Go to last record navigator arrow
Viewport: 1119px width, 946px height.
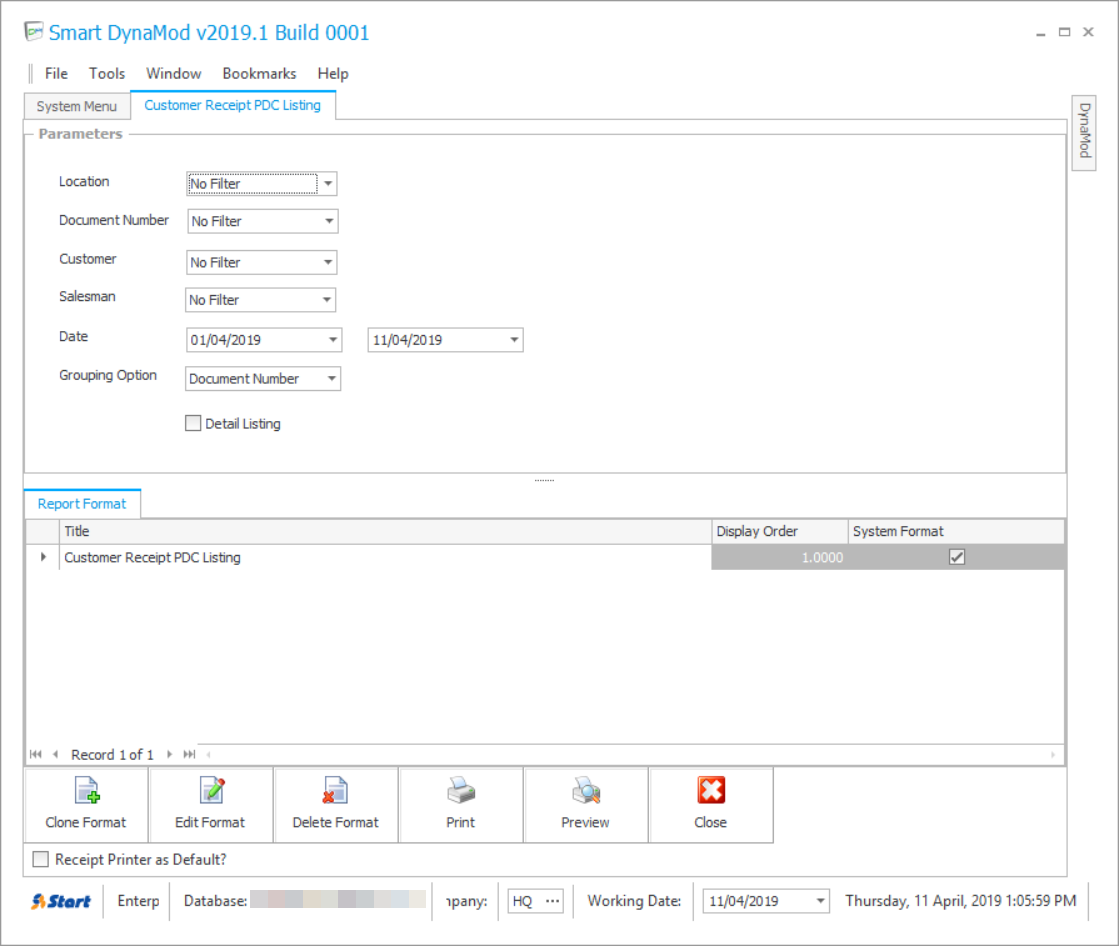point(189,754)
